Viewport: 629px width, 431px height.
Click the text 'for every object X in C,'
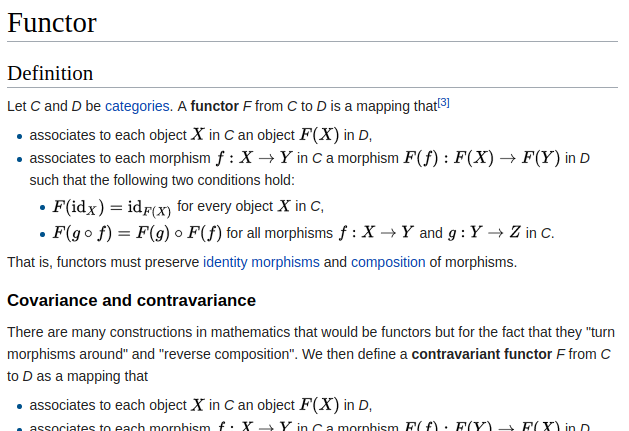[x=250, y=206]
